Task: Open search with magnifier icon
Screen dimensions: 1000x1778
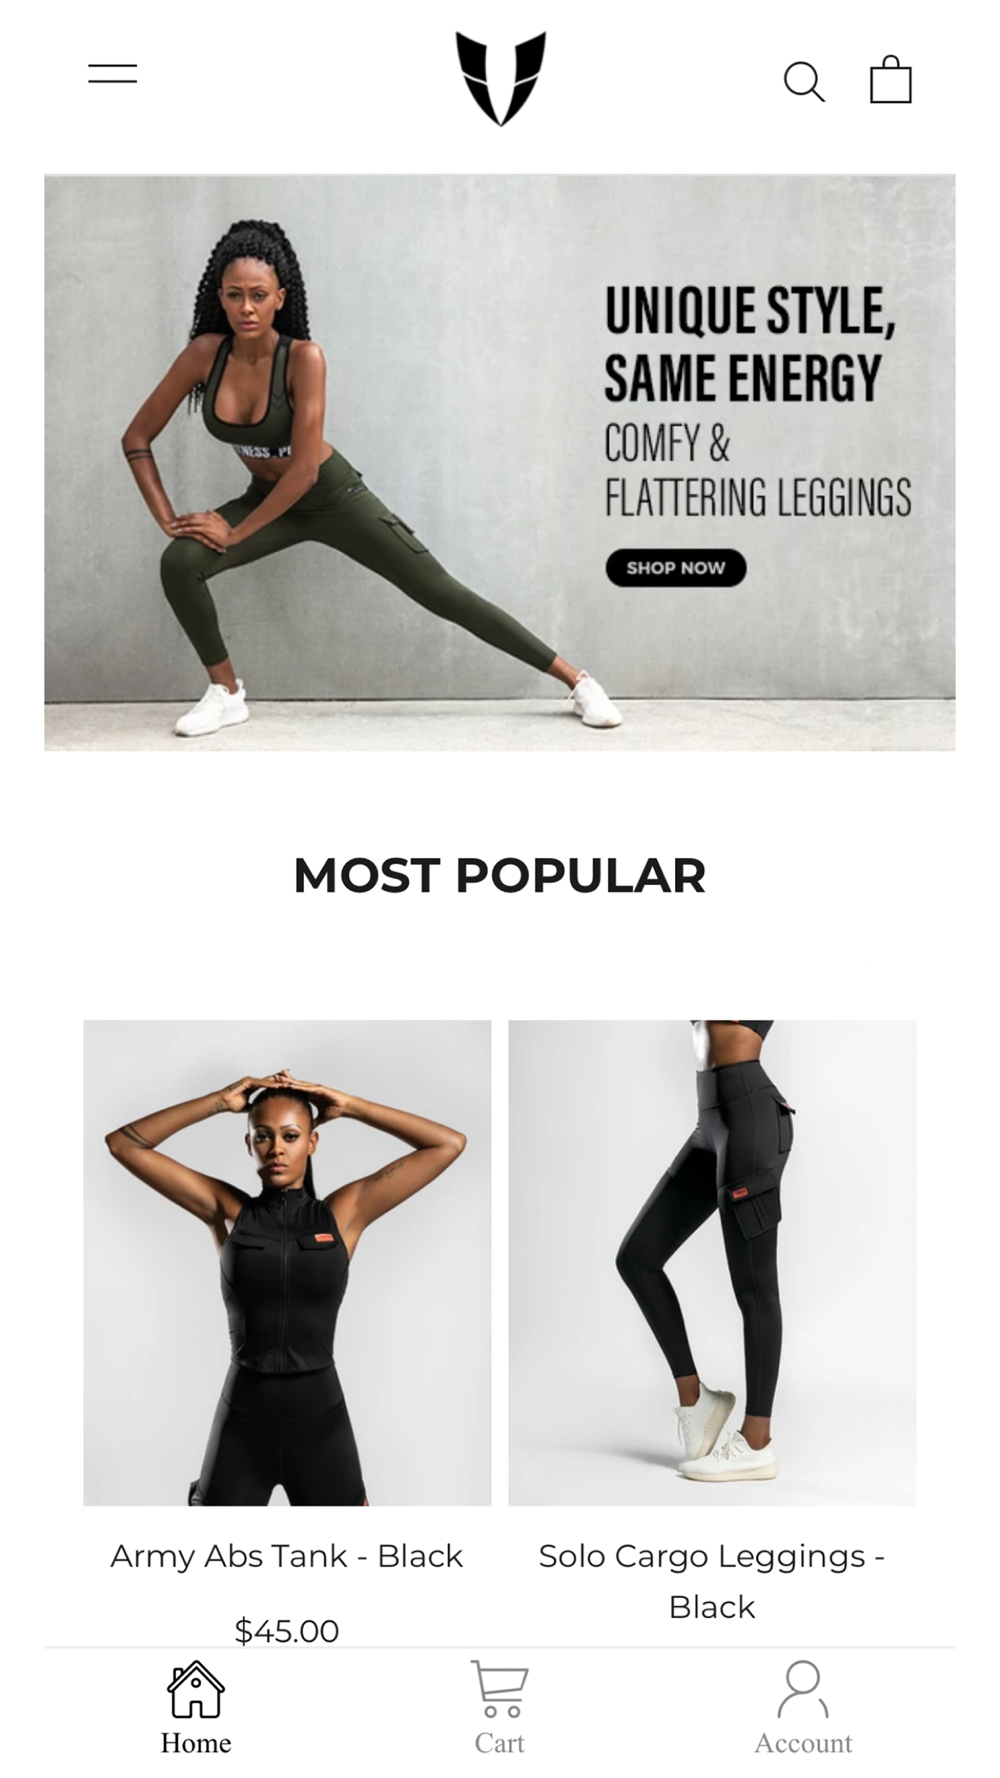Action: pyautogui.click(x=804, y=81)
